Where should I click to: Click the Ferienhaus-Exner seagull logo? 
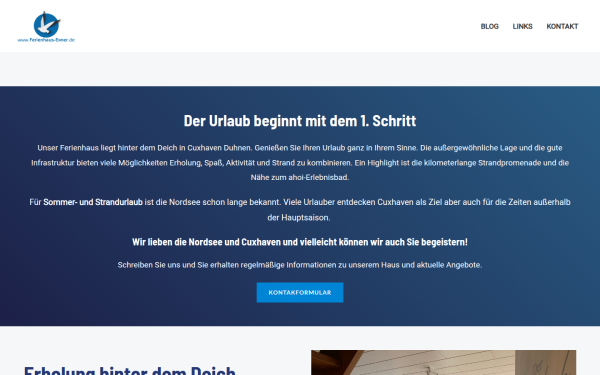click(x=46, y=26)
